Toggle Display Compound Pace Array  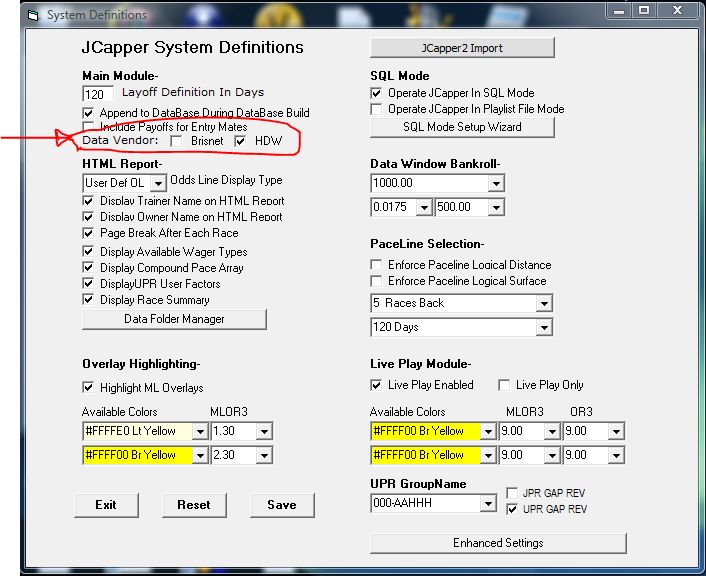pos(88,268)
